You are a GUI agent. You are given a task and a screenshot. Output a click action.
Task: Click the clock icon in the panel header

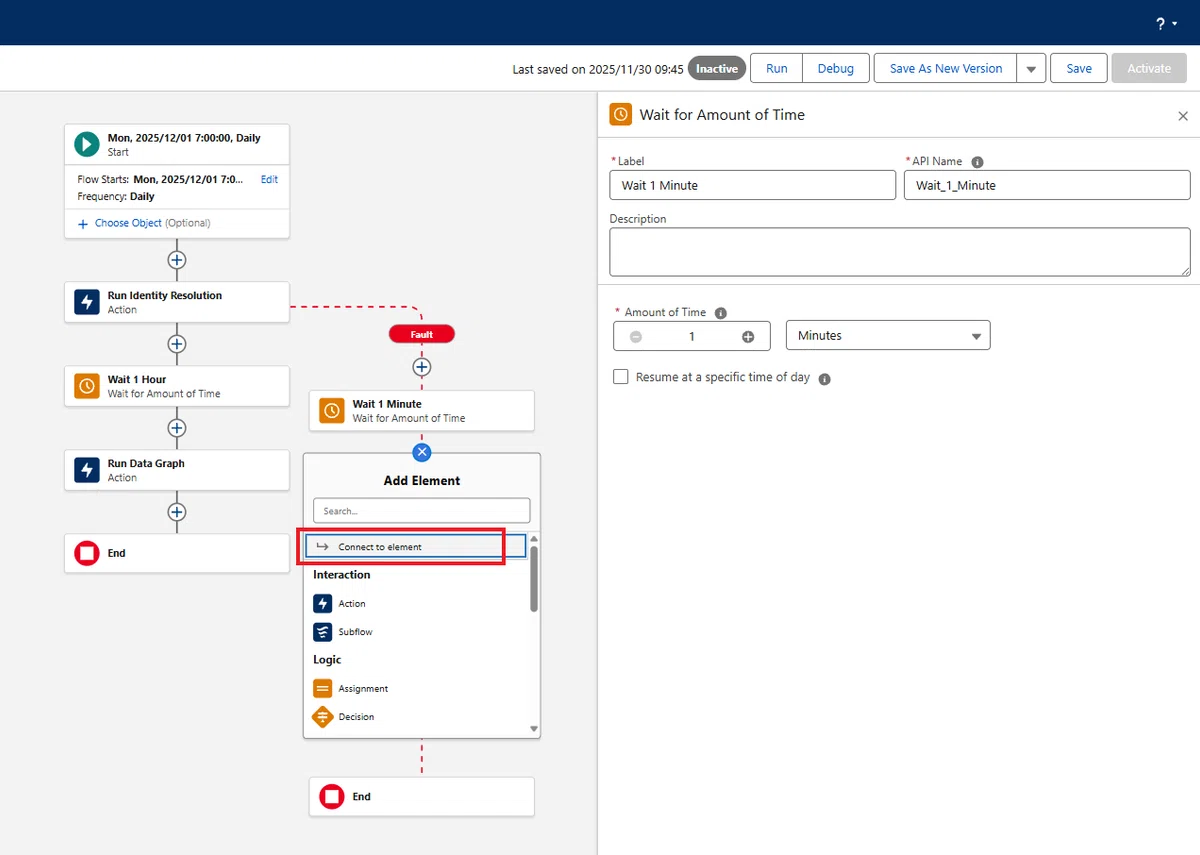coord(621,115)
